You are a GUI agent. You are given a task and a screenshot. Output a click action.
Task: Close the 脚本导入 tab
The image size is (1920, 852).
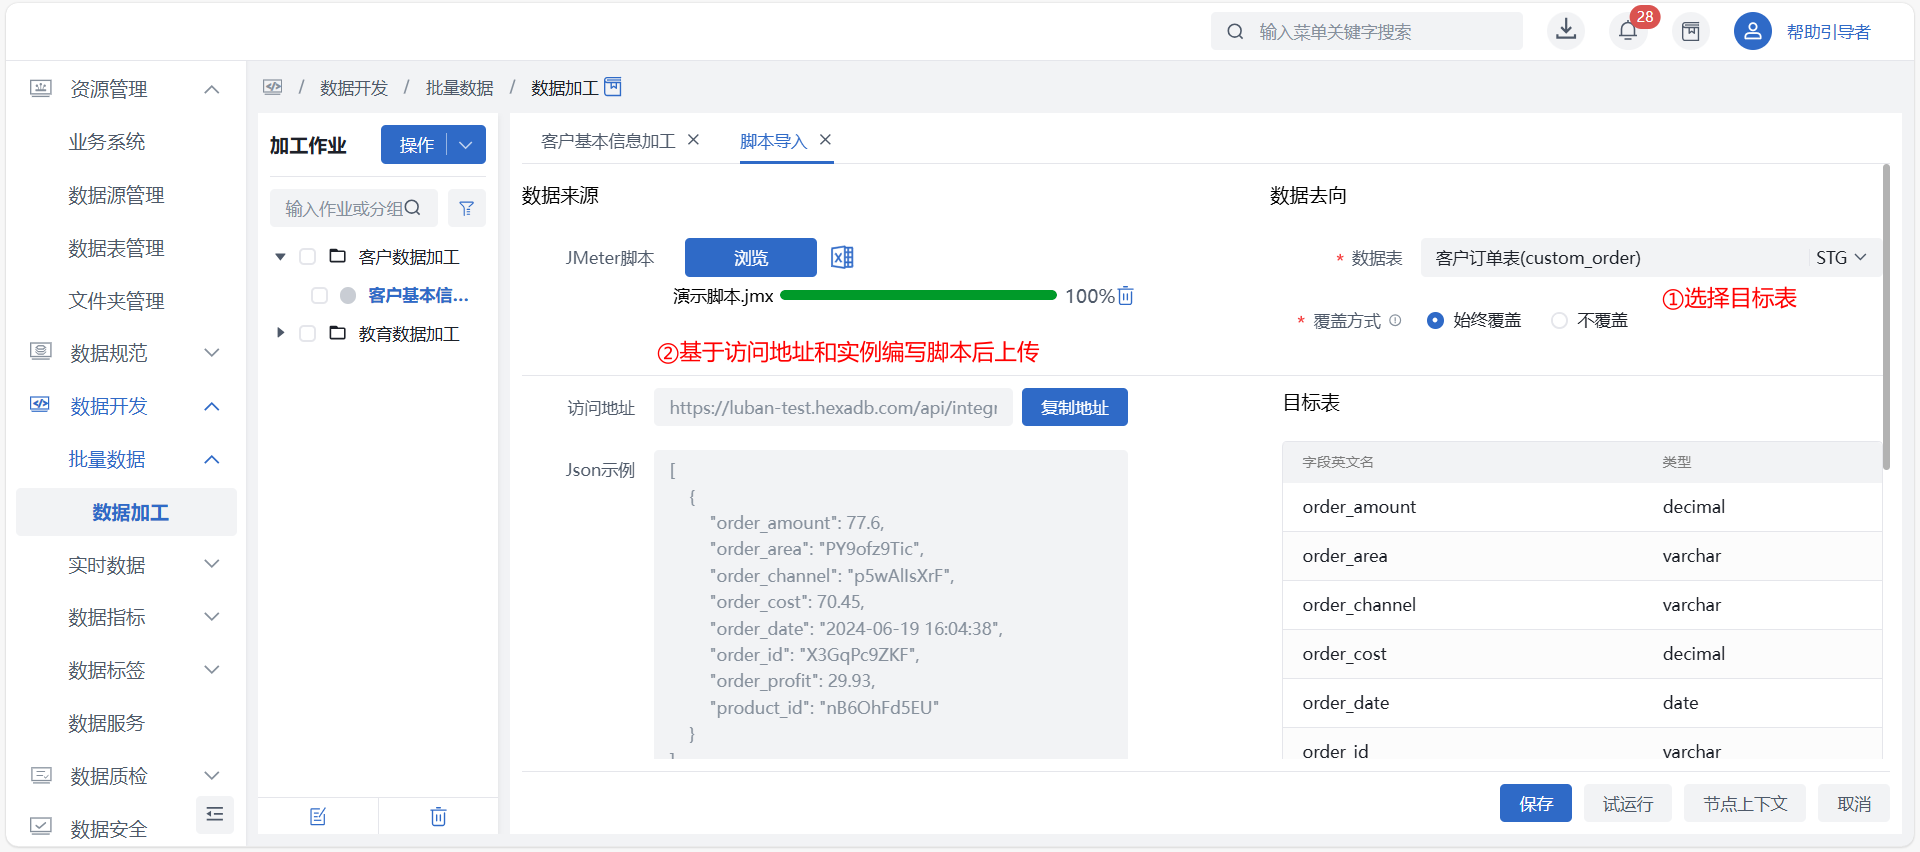825,140
